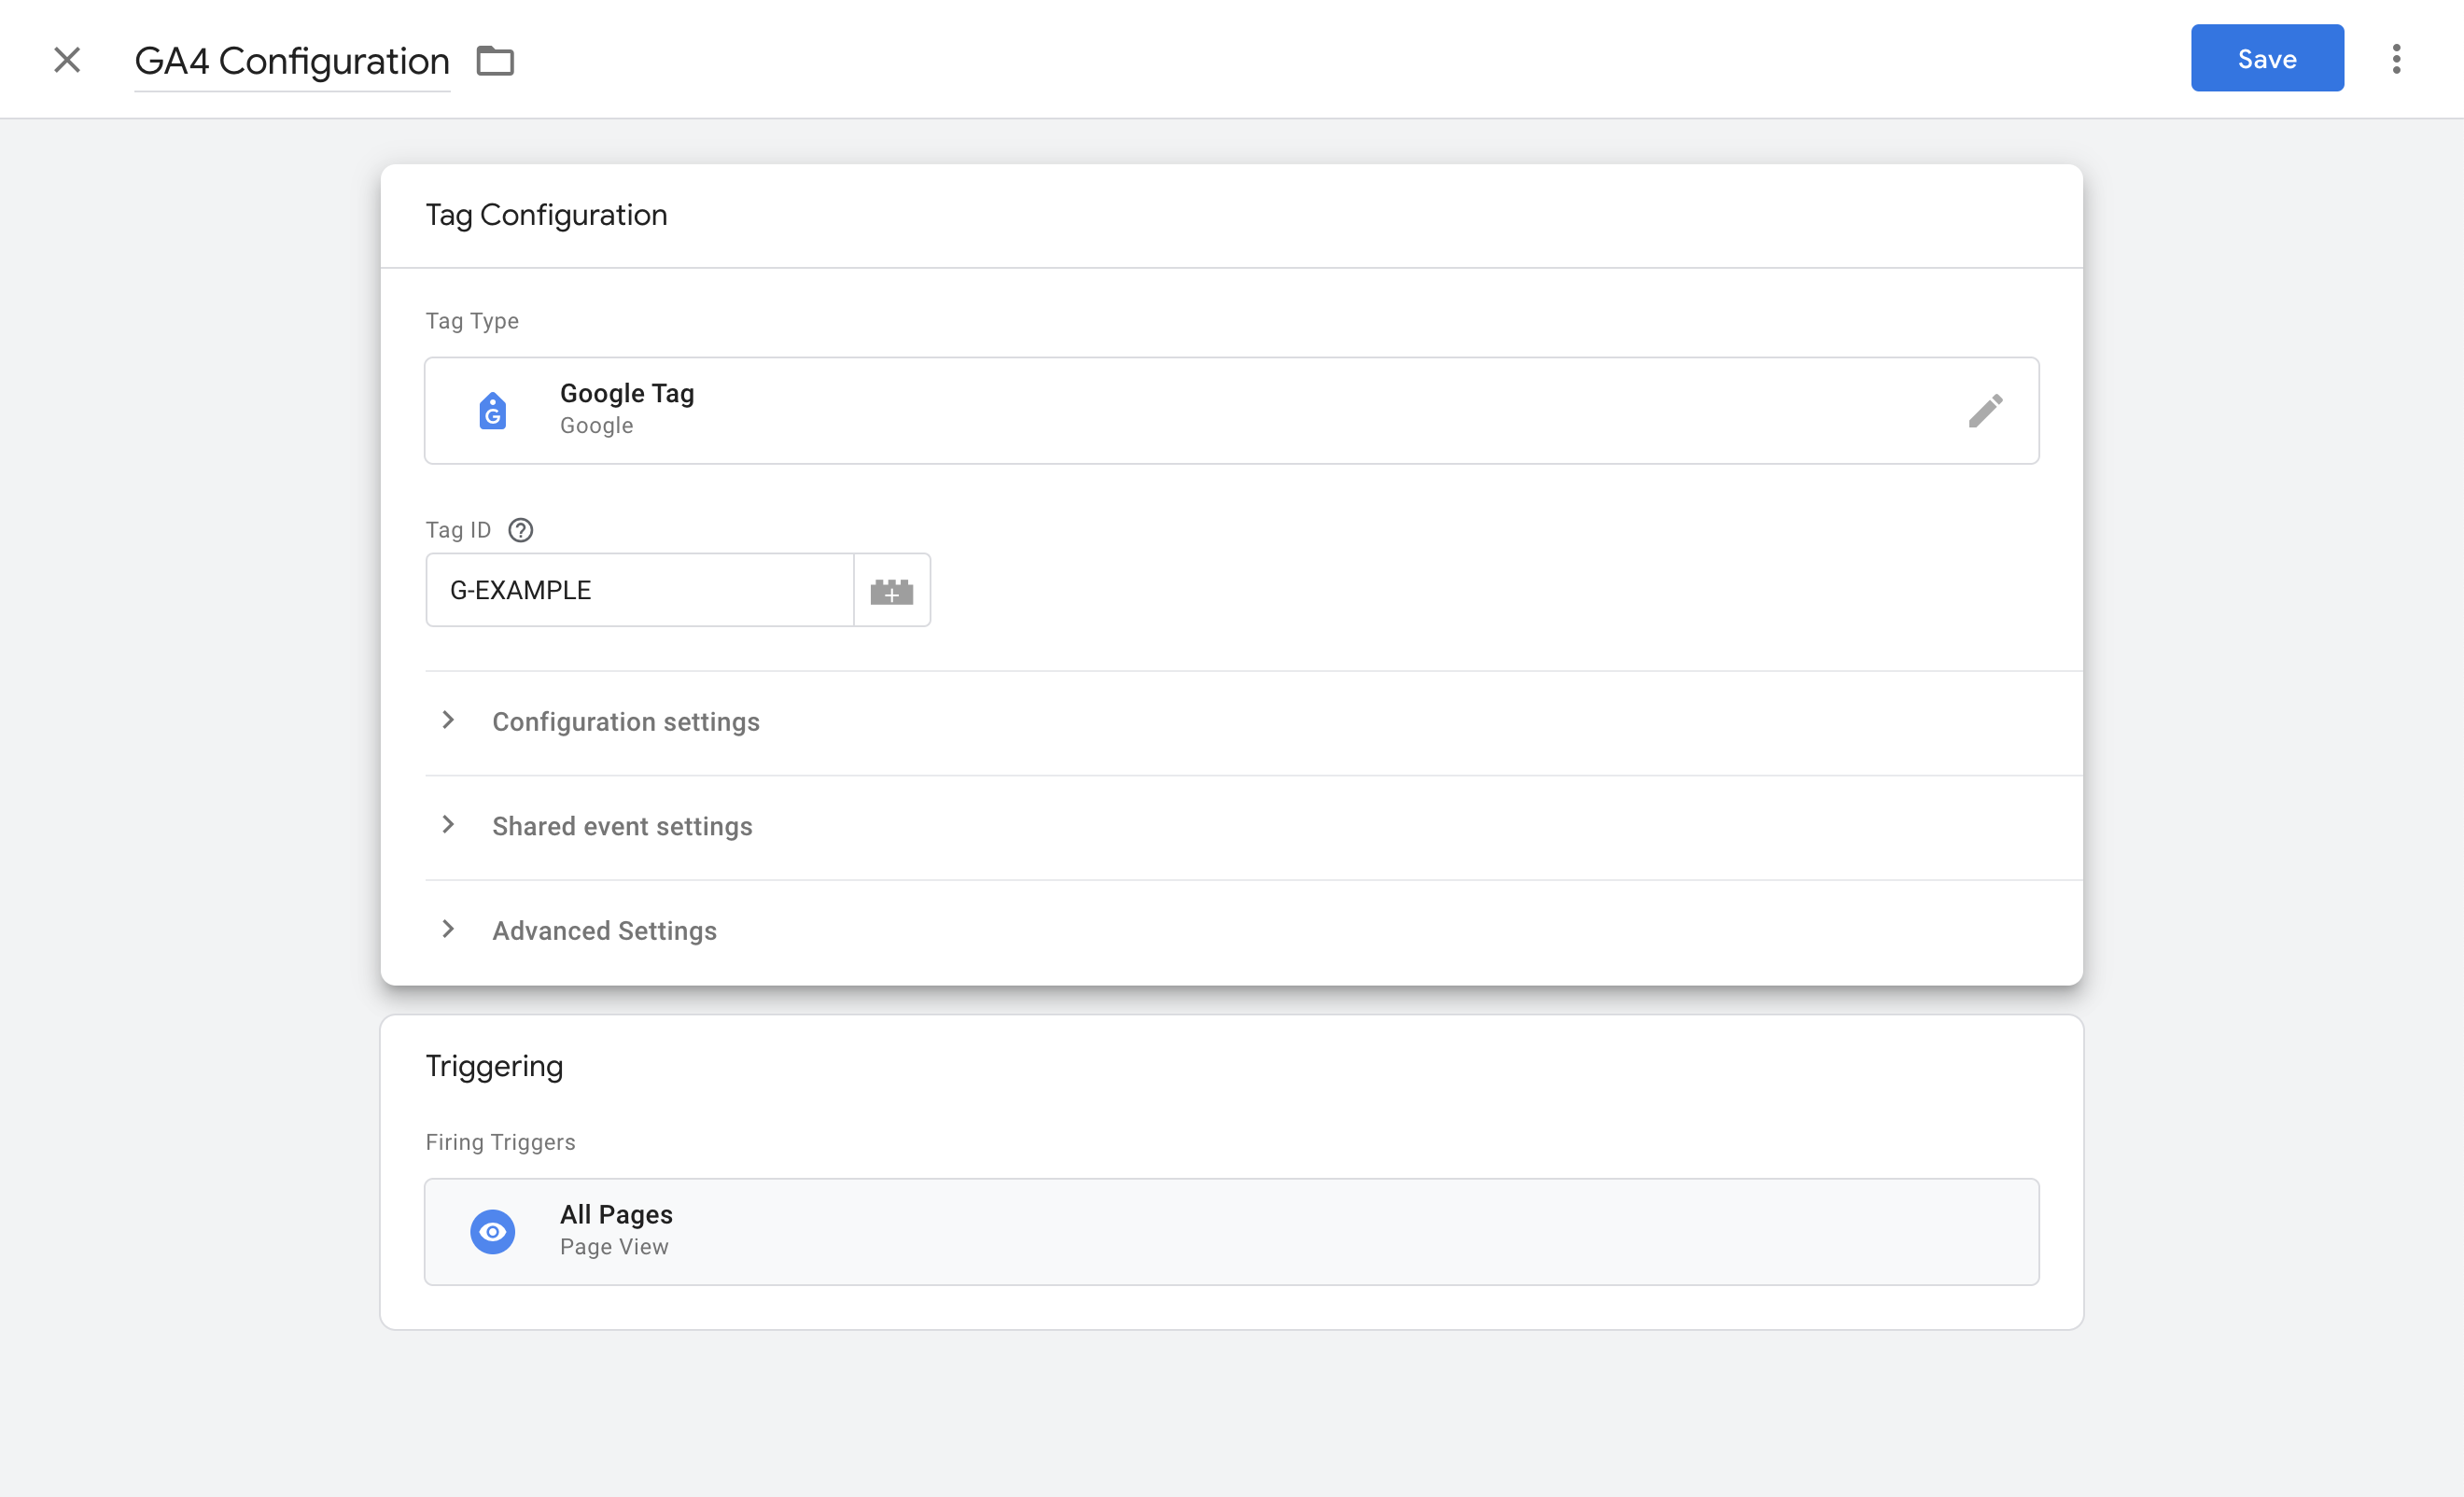The height and width of the screenshot is (1497, 2464).
Task: Click the All Pages trigger eye icon
Action: click(493, 1232)
